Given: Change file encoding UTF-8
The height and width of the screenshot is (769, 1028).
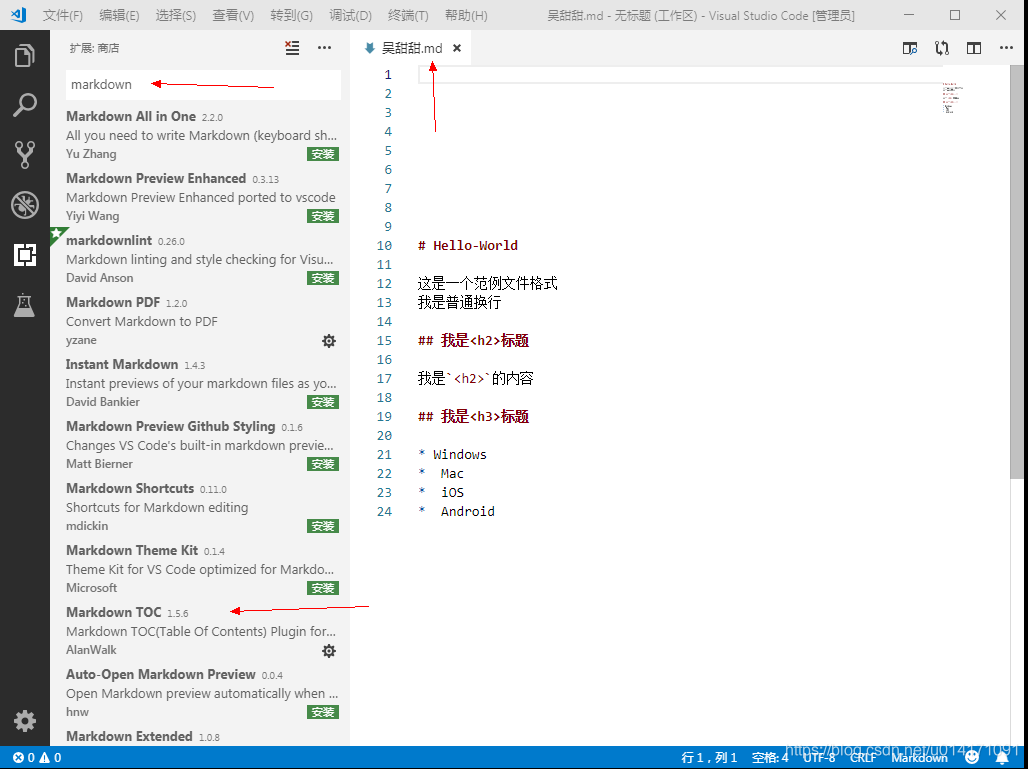Looking at the screenshot, I should pos(819,758).
